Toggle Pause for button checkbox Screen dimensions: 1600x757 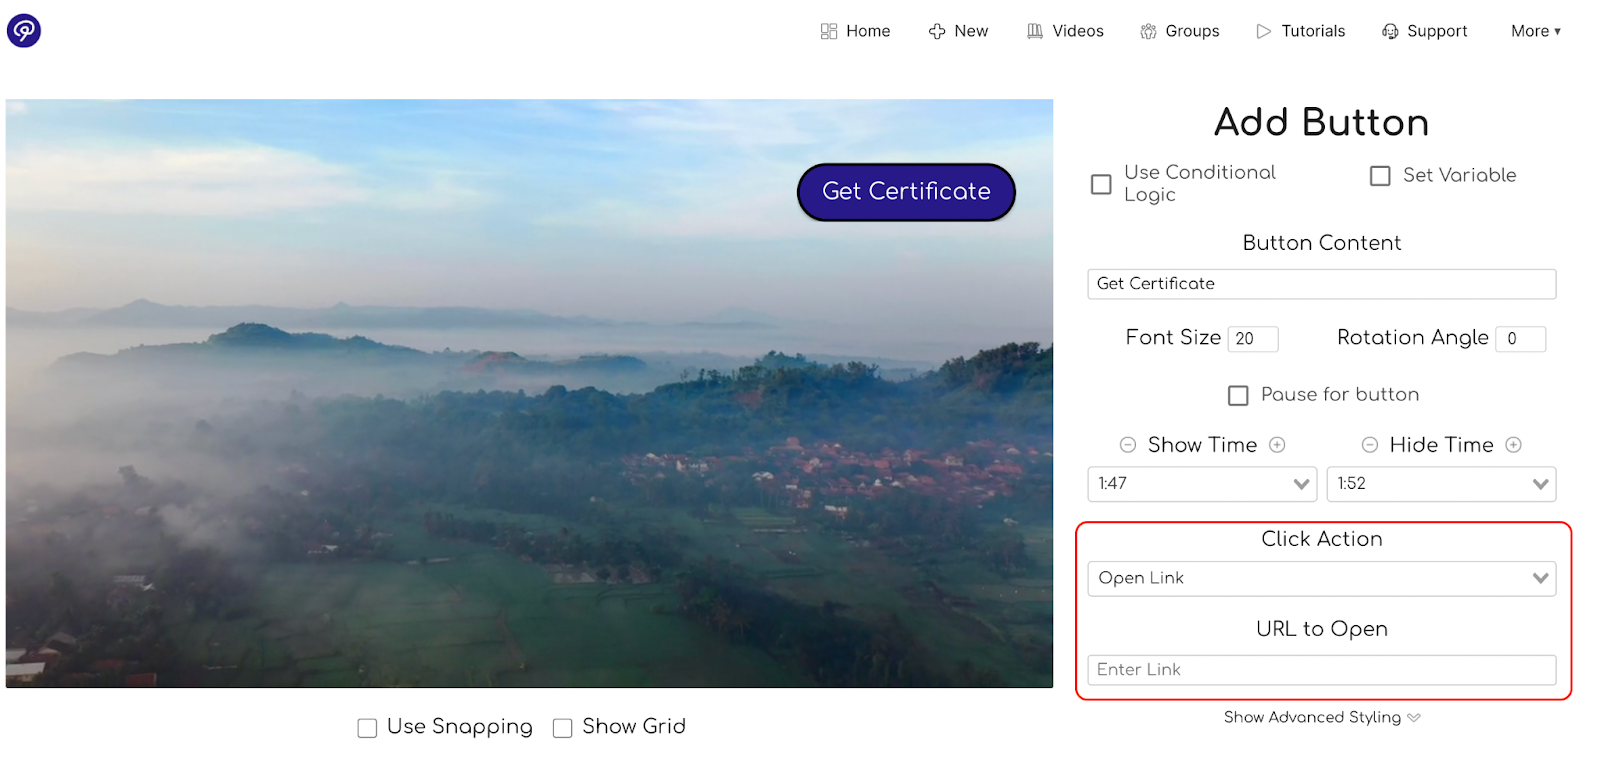pyautogui.click(x=1238, y=396)
